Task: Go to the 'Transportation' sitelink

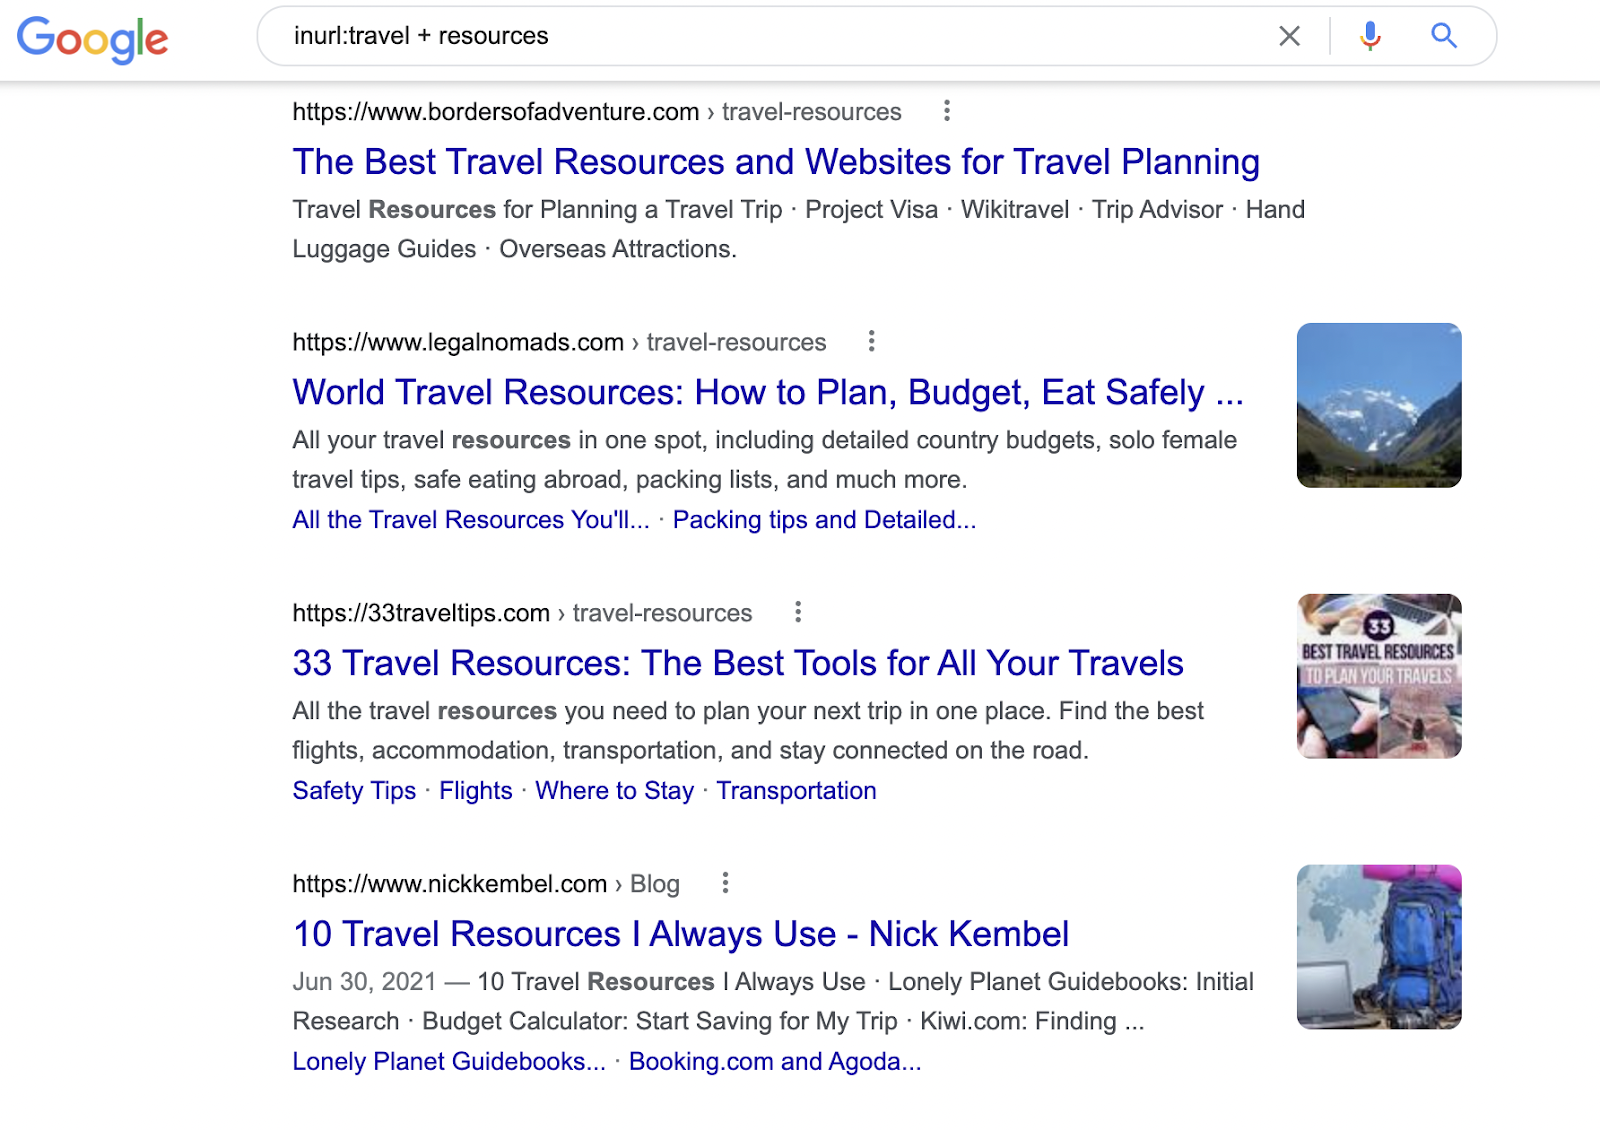Action: 796,791
